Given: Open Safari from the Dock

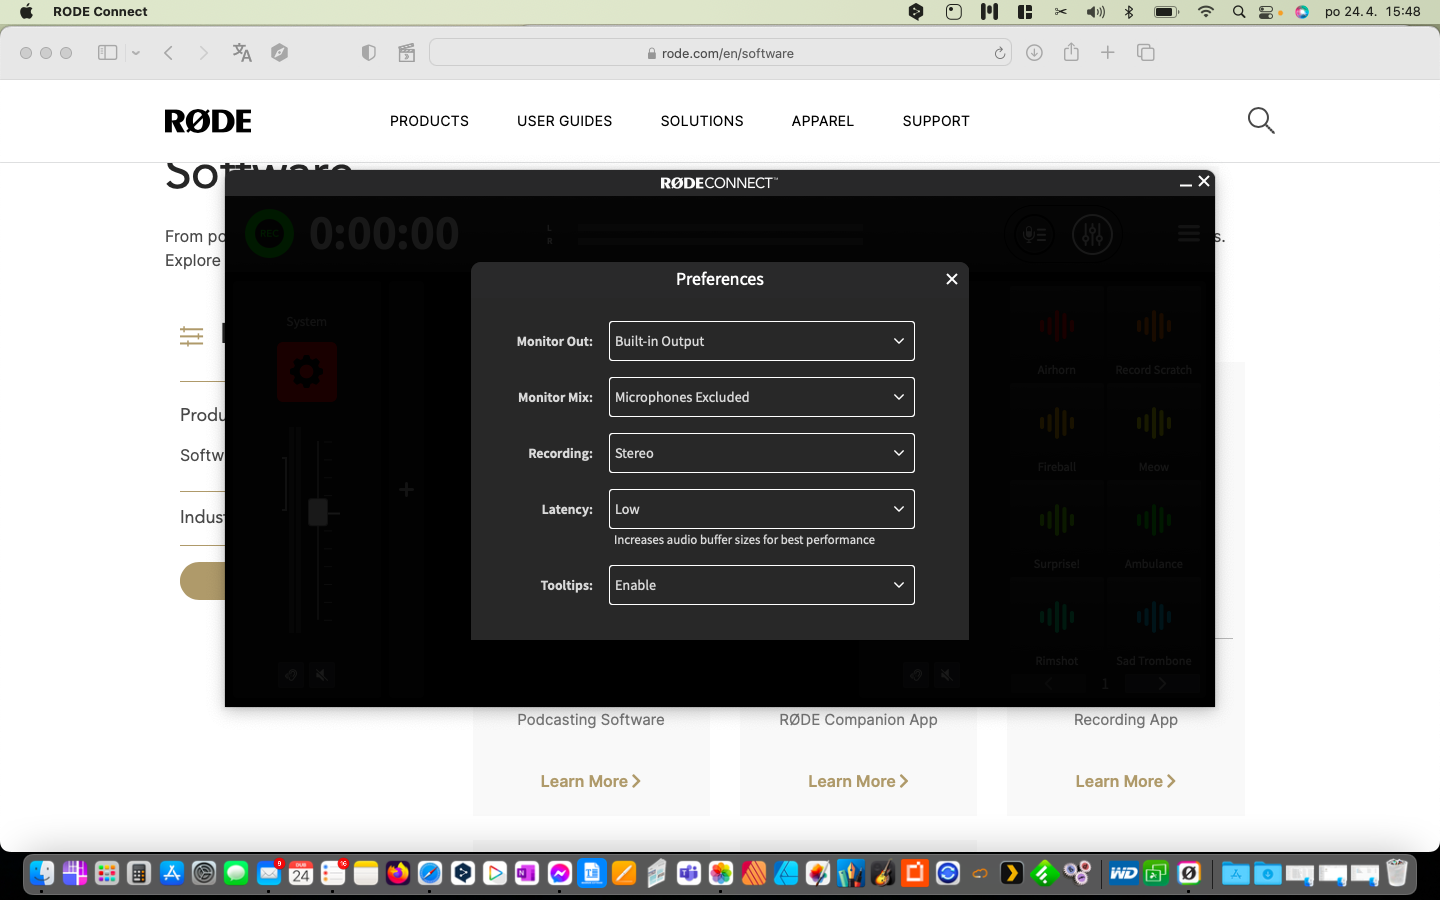Looking at the screenshot, I should pos(430,873).
